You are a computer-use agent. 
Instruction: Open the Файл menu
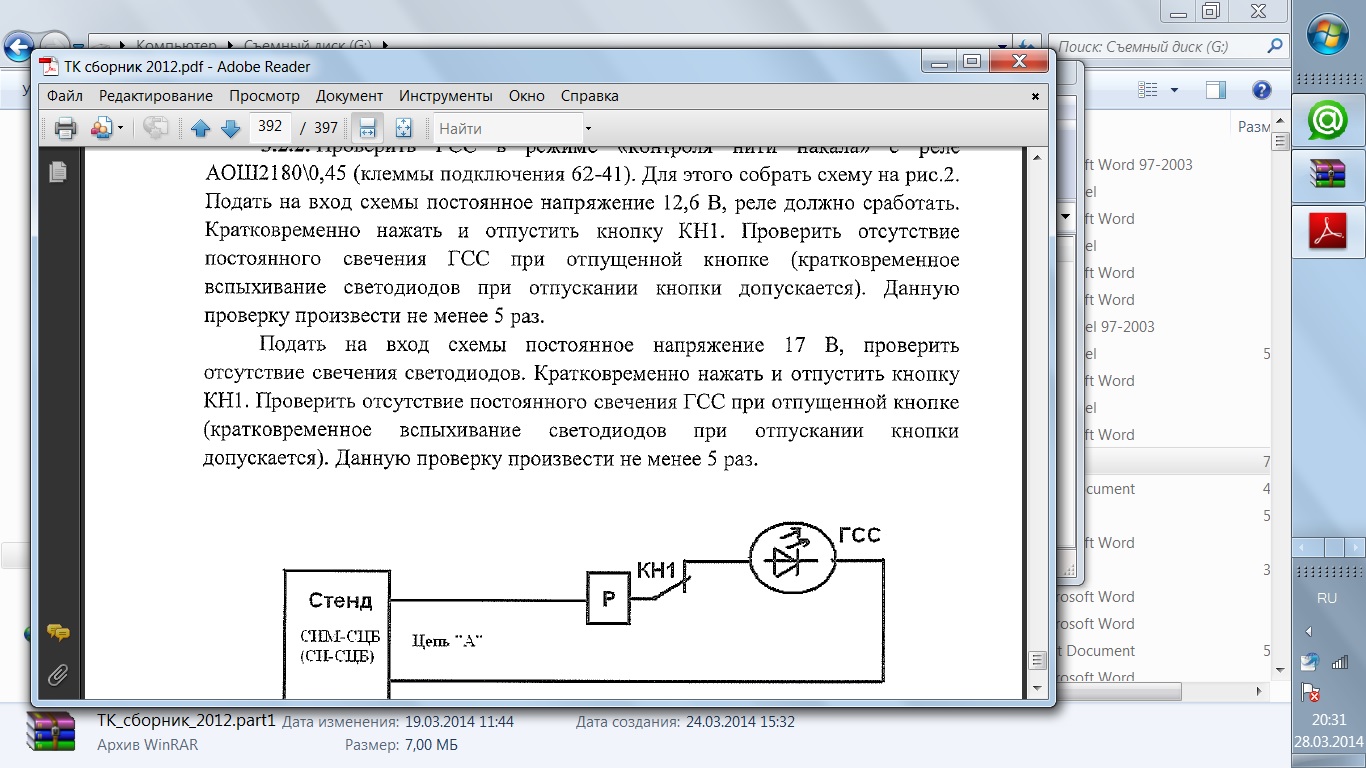click(x=64, y=96)
